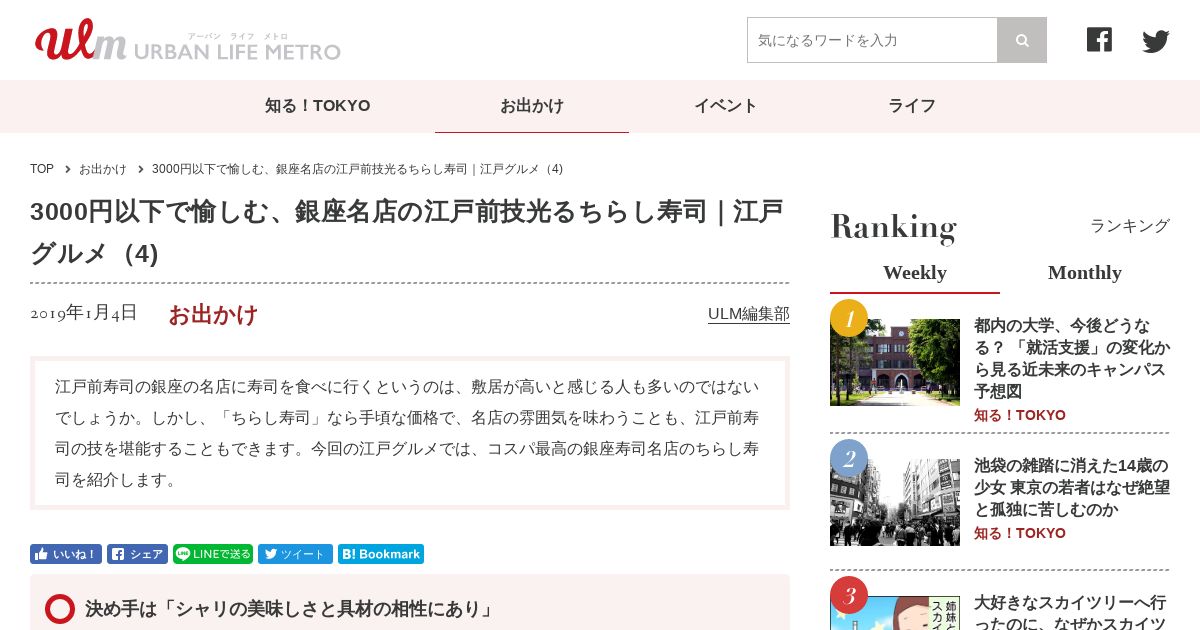Open the ULM編集部 author link
This screenshot has height=630, width=1200.
[749, 314]
